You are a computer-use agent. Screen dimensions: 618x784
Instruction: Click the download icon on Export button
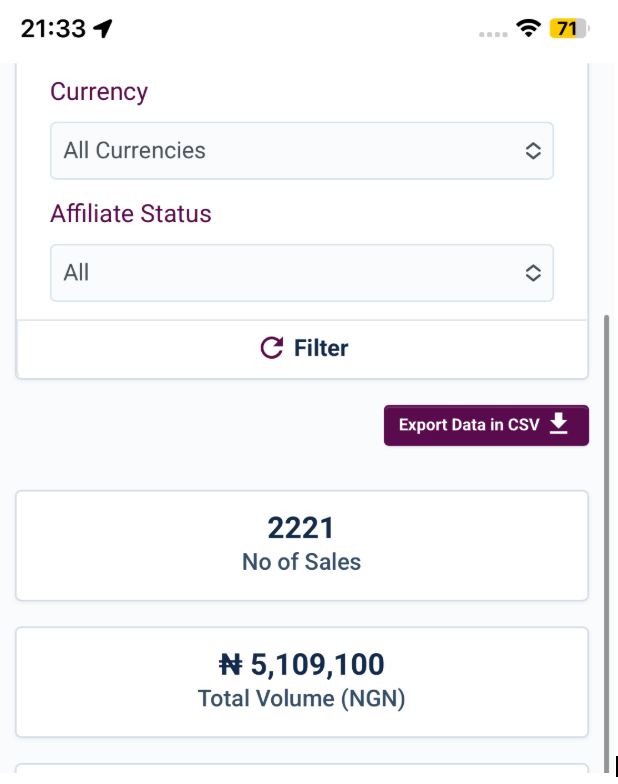click(559, 425)
